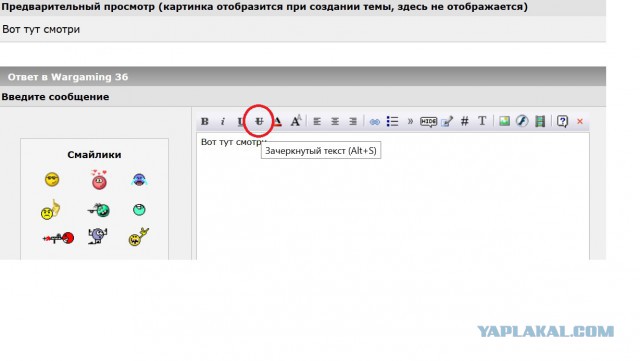Screen dimensions: 640x361
Task: Click the edit pencil icon in toolbar
Action: coord(447,121)
